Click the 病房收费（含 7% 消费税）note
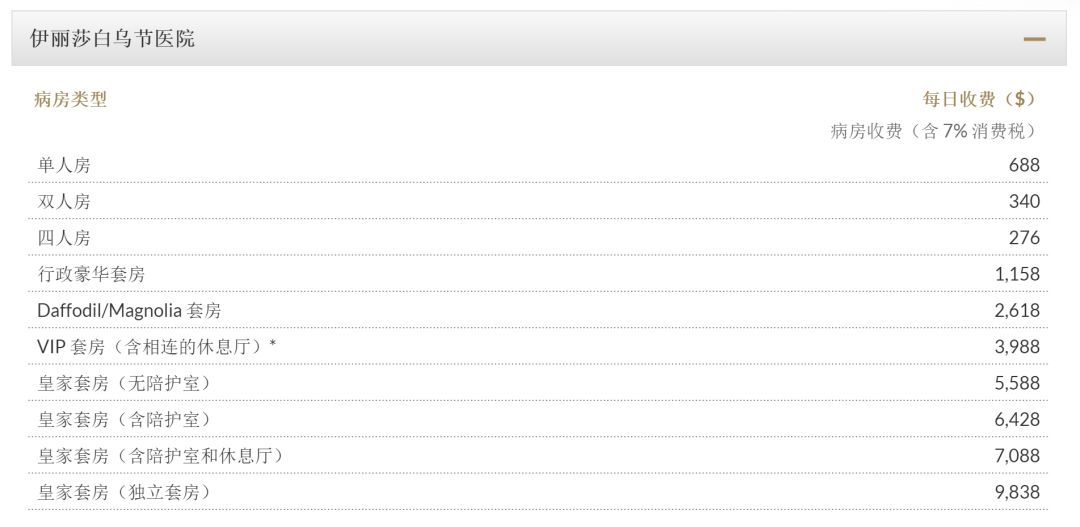The height and width of the screenshot is (527, 1080). [935, 131]
